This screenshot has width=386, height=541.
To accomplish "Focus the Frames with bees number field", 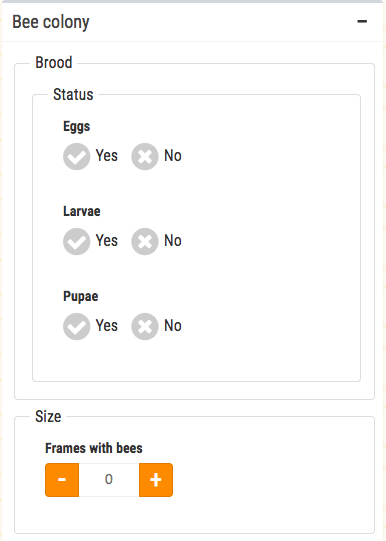I will pos(109,480).
